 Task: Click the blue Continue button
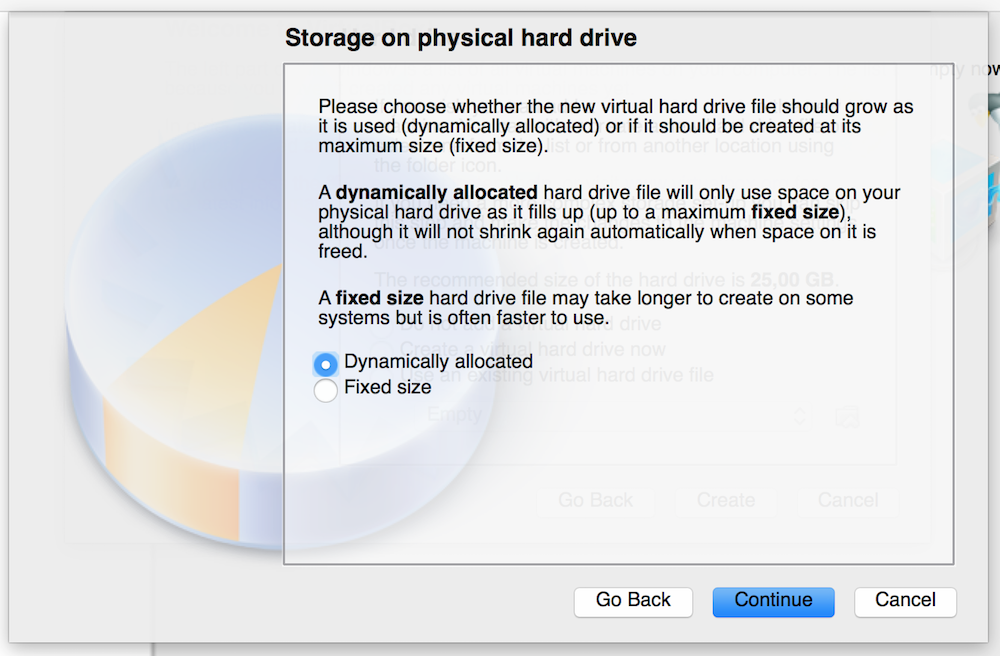click(773, 602)
